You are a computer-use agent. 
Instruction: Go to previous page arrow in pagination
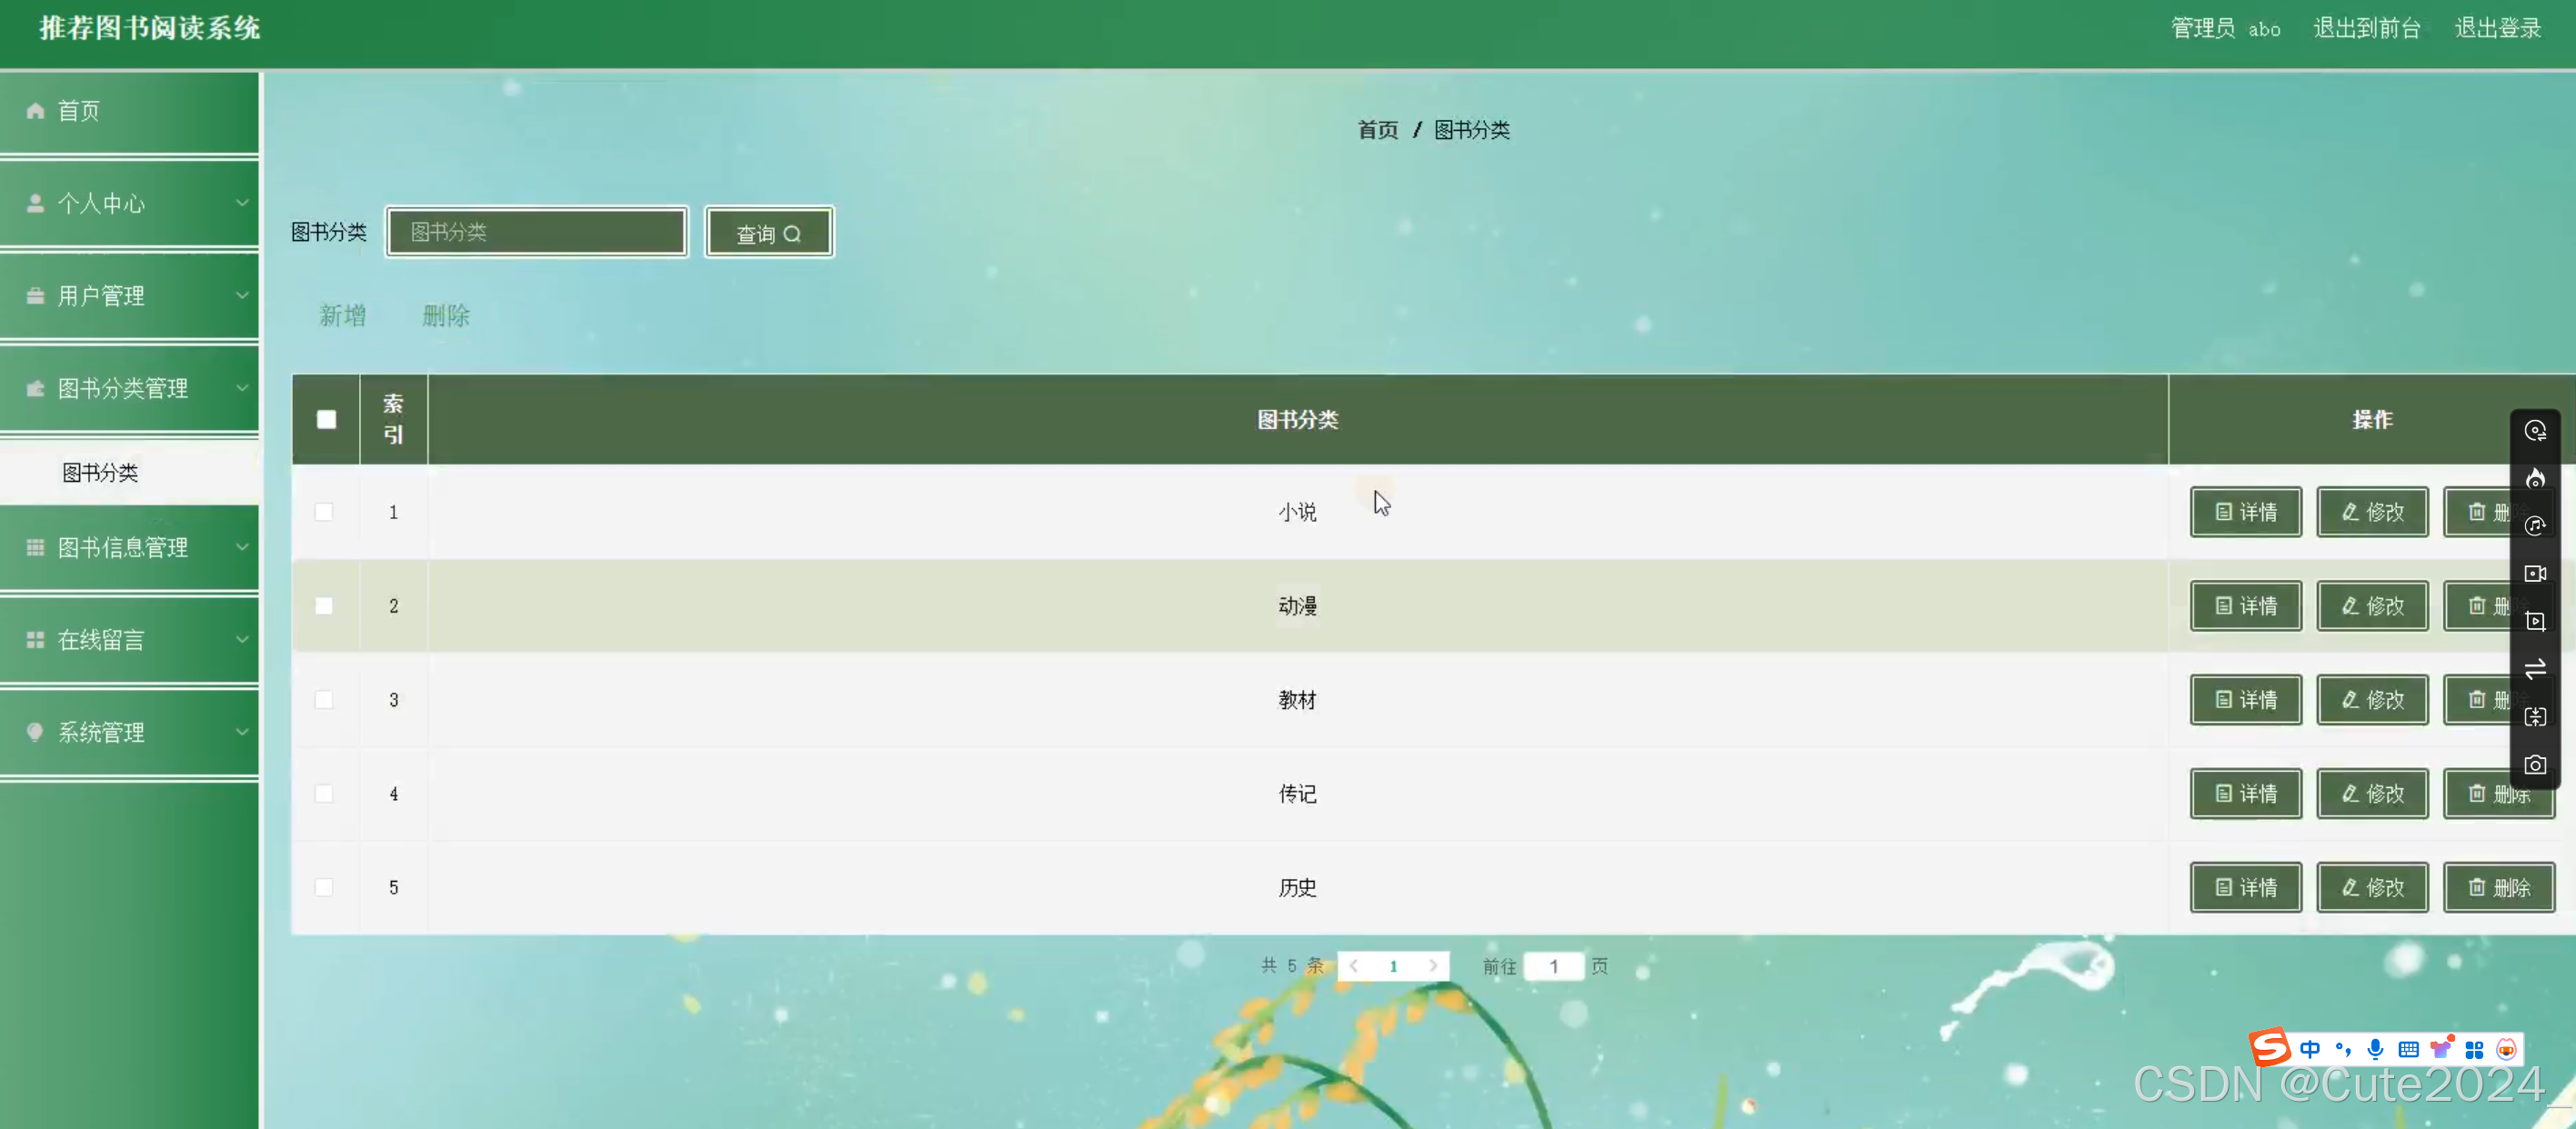click(x=1354, y=966)
